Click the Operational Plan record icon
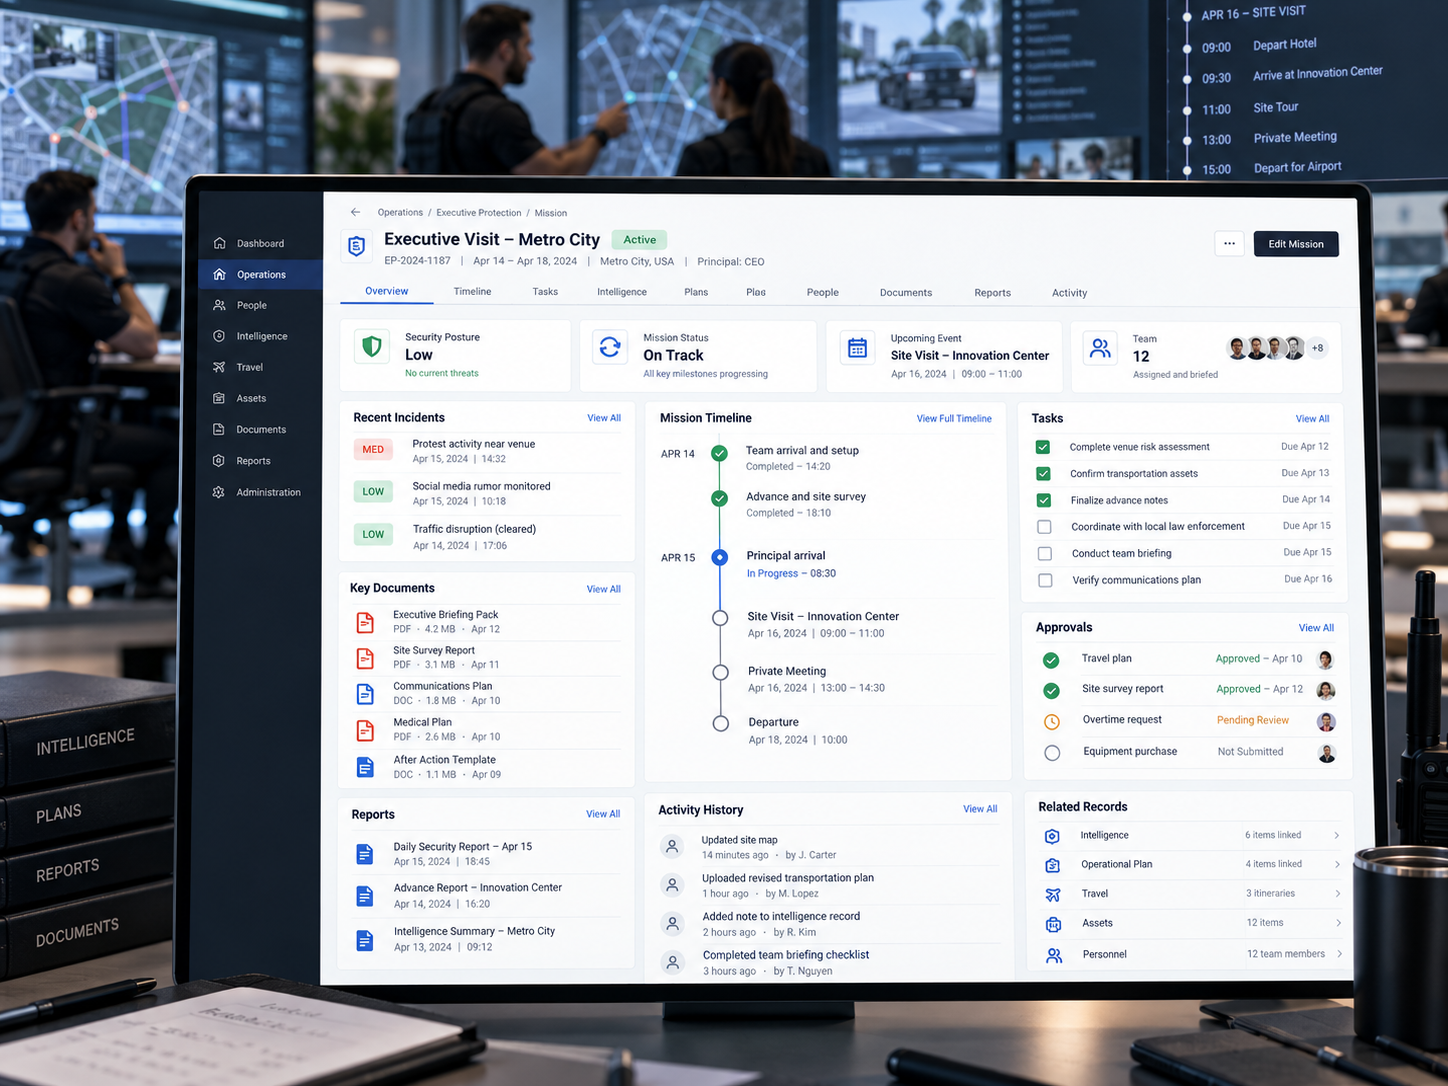This screenshot has width=1448, height=1086. click(1052, 865)
